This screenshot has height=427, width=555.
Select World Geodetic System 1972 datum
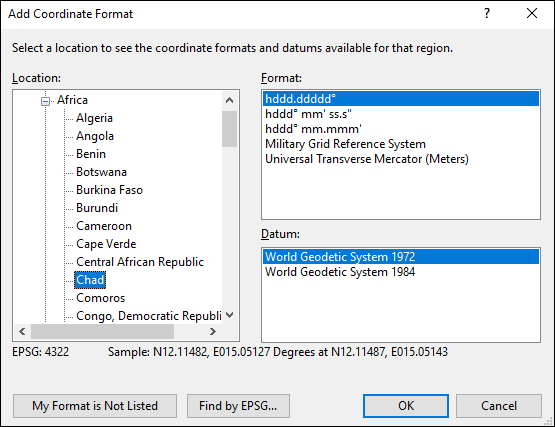click(401, 257)
